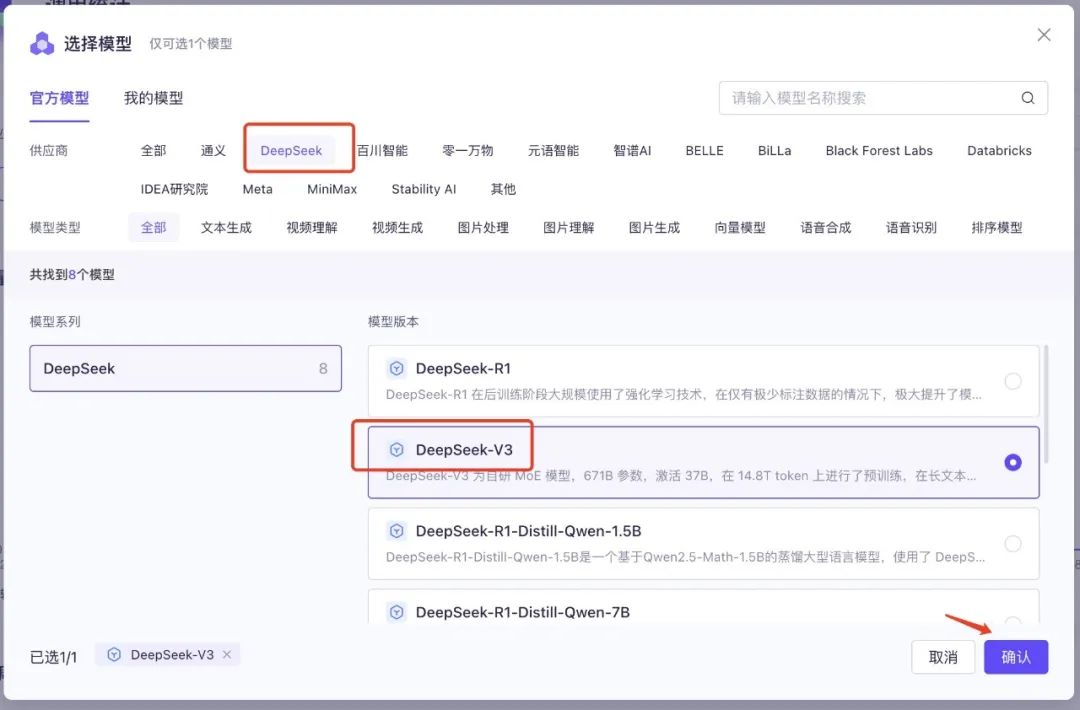Click the DeepSeek-V3 model icon in list

pyautogui.click(x=397, y=450)
